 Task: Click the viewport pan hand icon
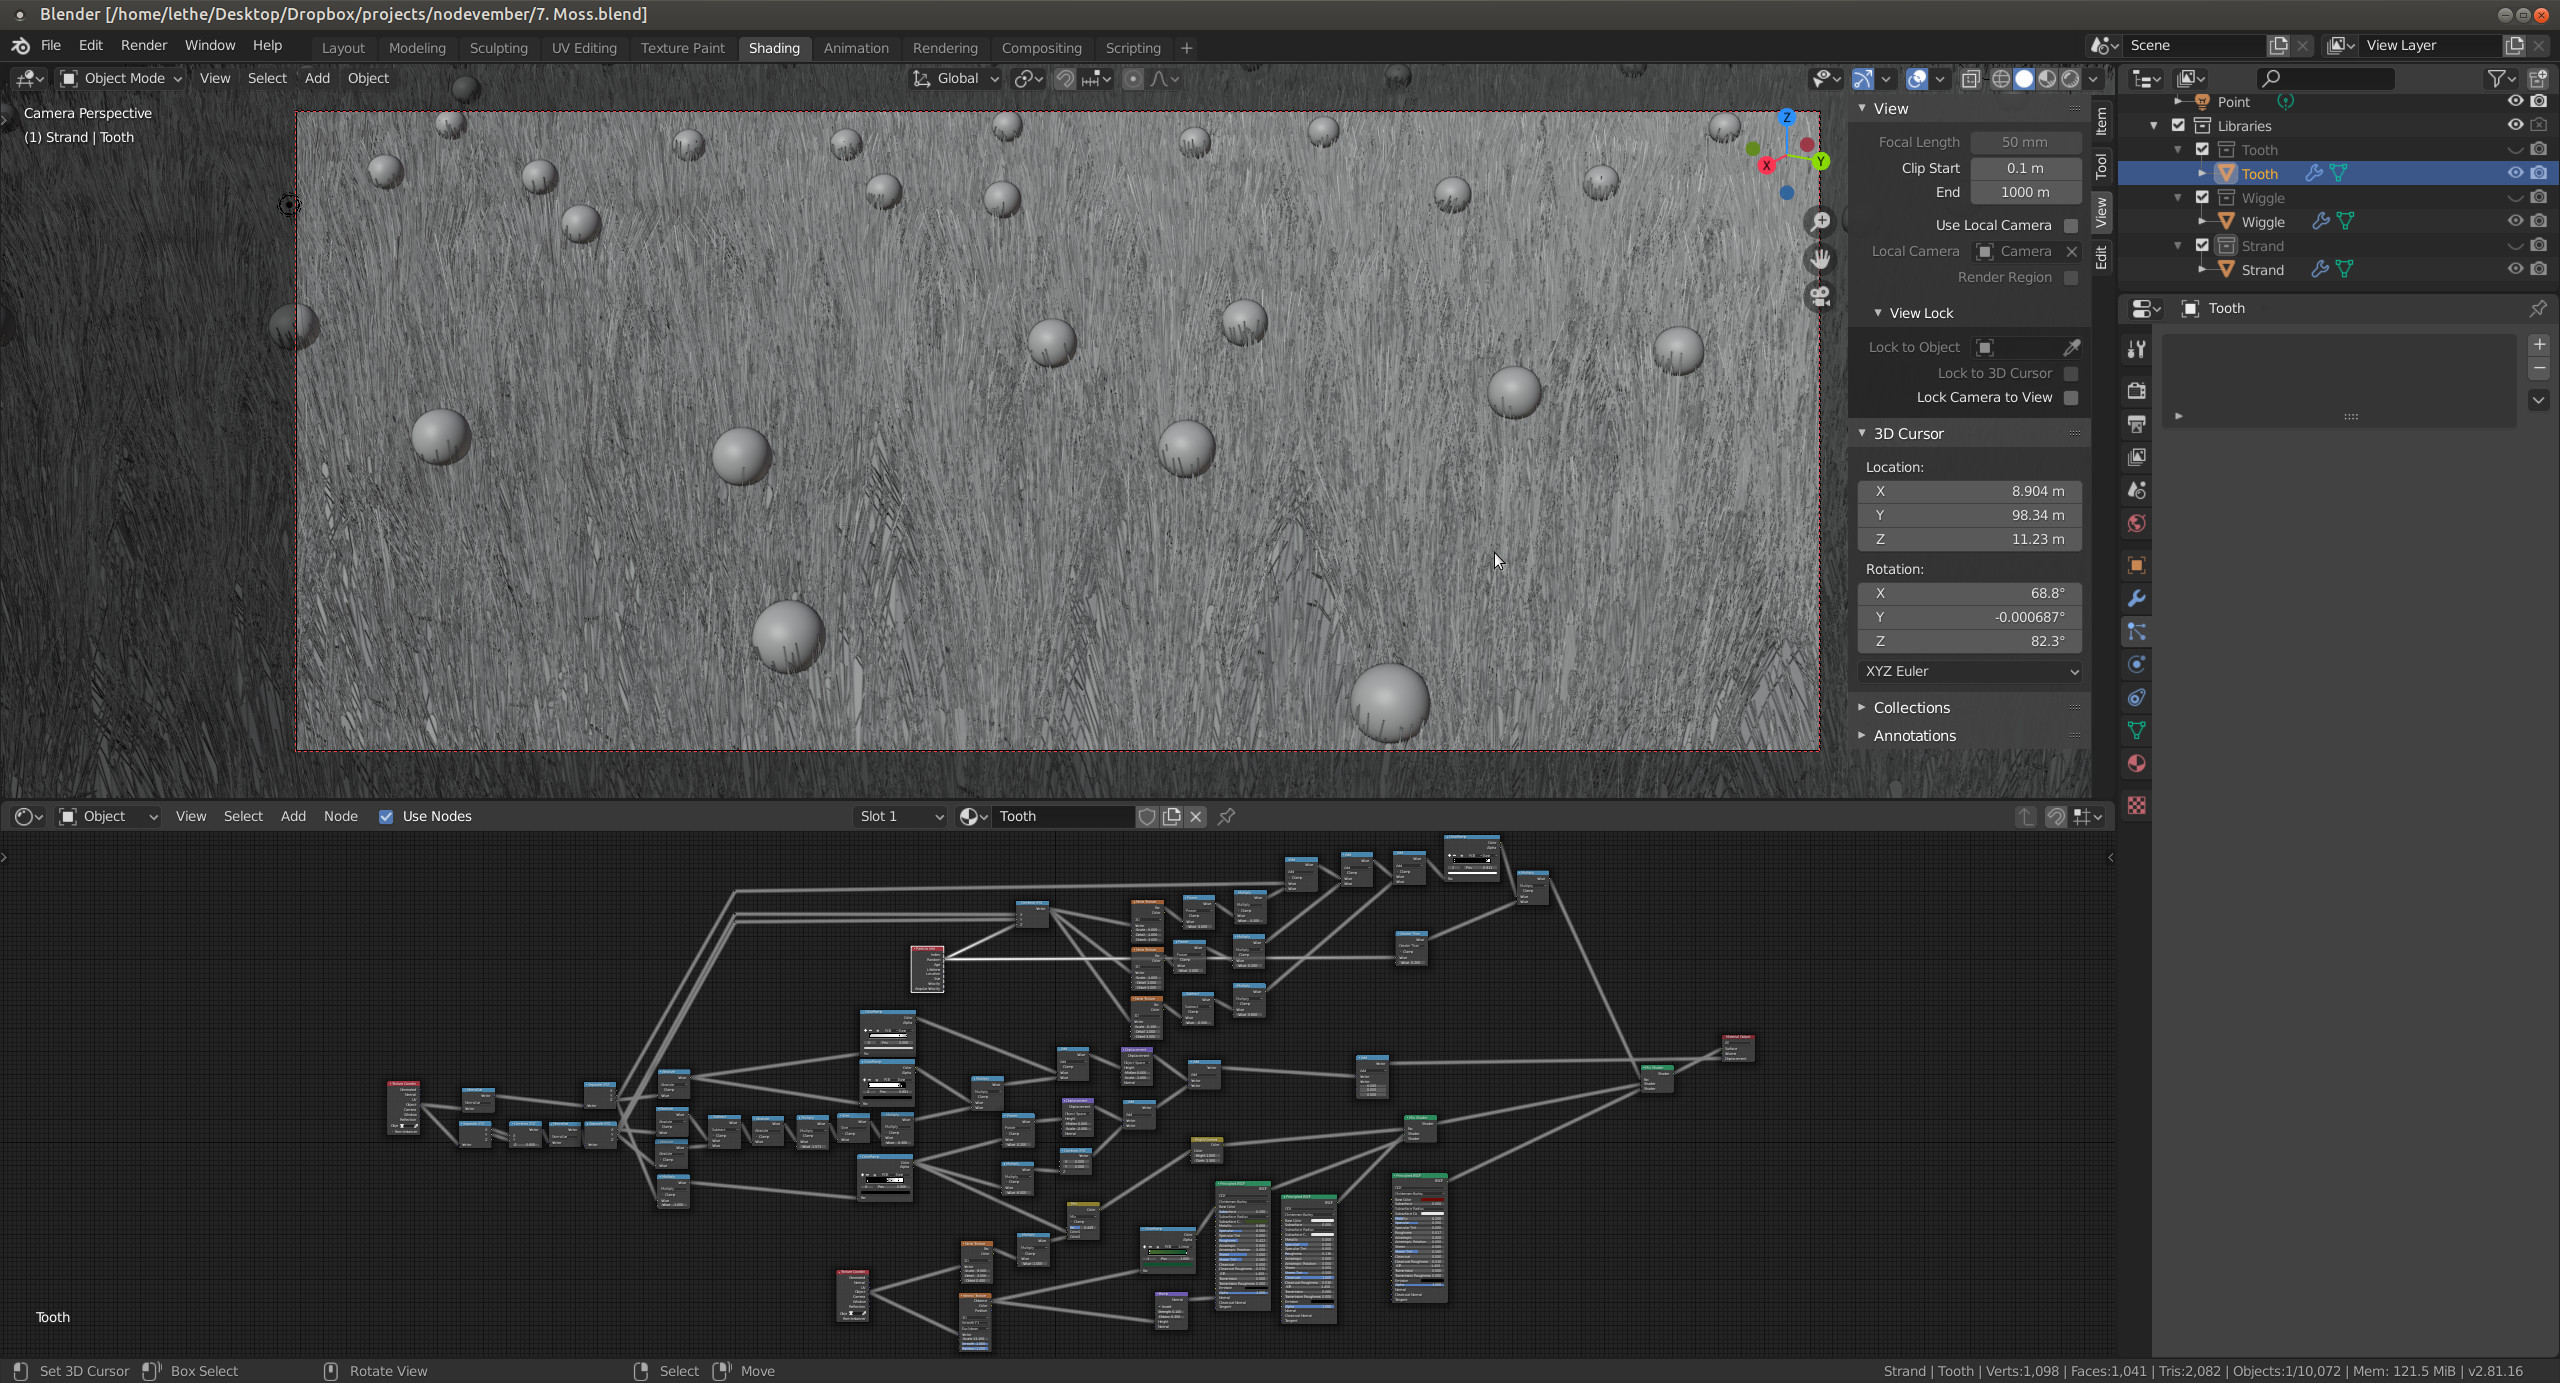tap(1821, 259)
